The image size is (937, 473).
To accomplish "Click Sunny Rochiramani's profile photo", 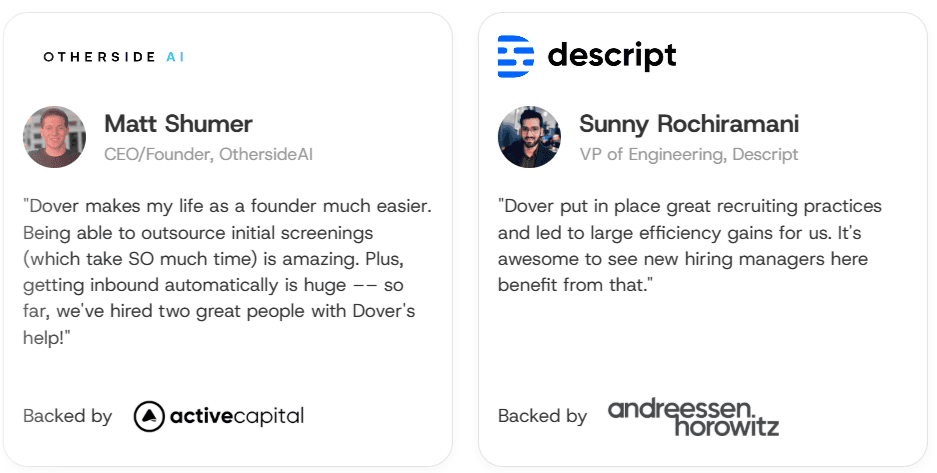I will click(x=529, y=137).
